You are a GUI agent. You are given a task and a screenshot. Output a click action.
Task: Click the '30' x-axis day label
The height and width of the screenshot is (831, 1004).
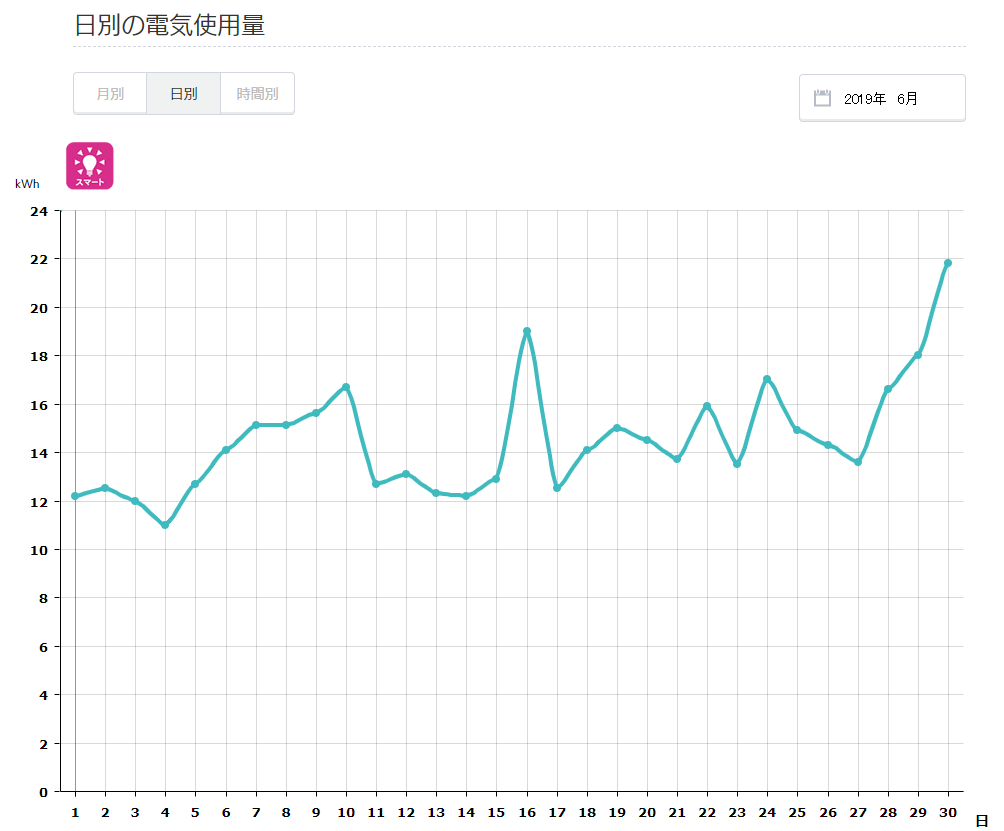click(x=948, y=812)
